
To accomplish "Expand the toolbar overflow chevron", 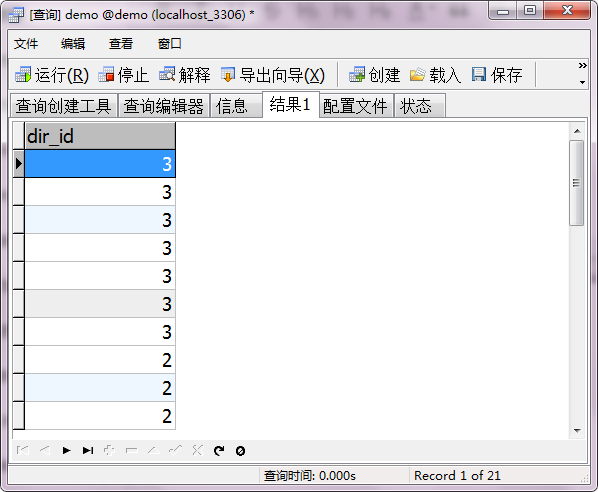I will 582,66.
